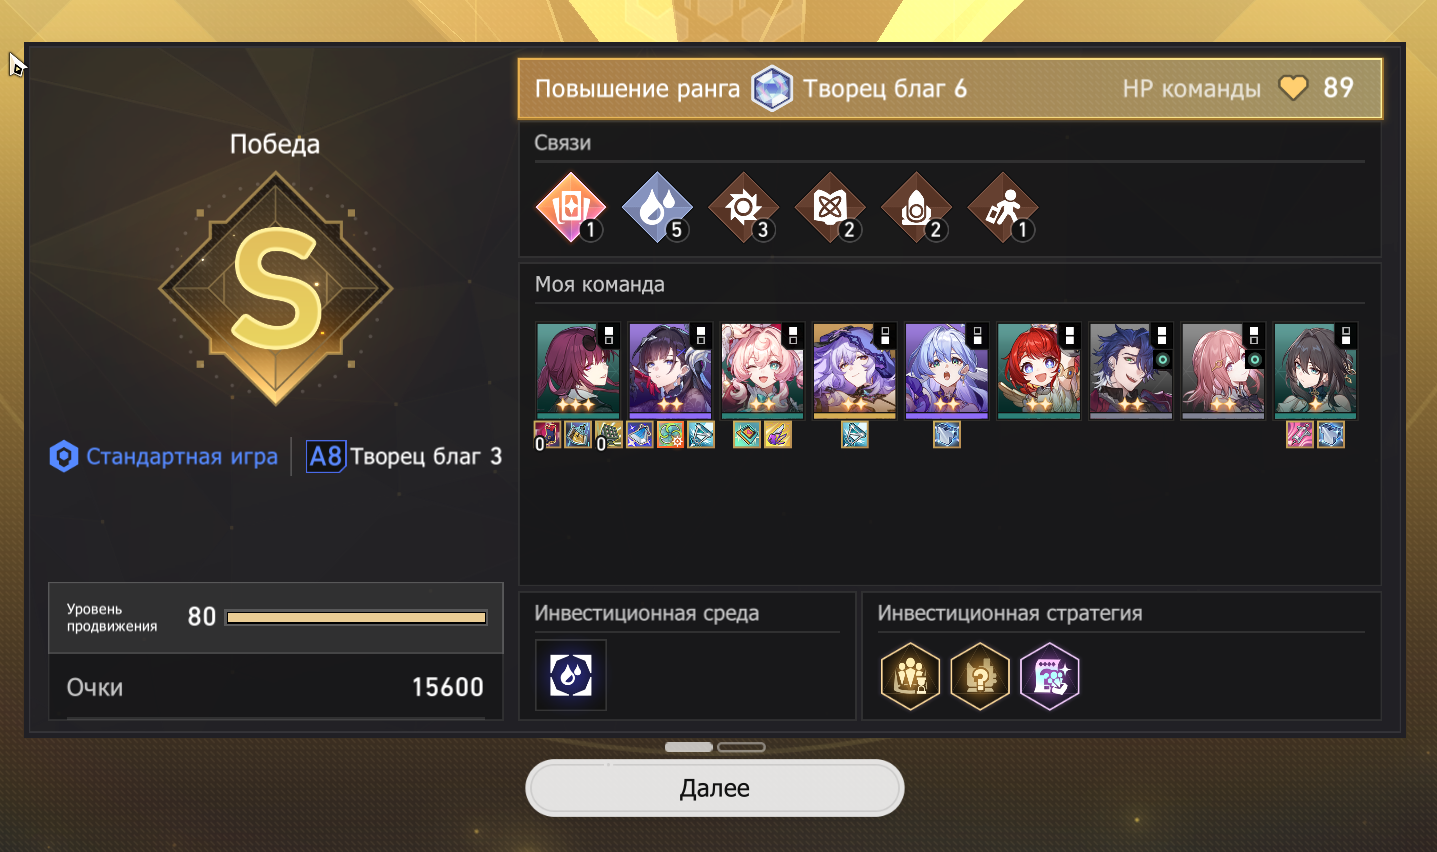
Task: Click the red-haired character portrait
Action: pyautogui.click(x=1039, y=370)
